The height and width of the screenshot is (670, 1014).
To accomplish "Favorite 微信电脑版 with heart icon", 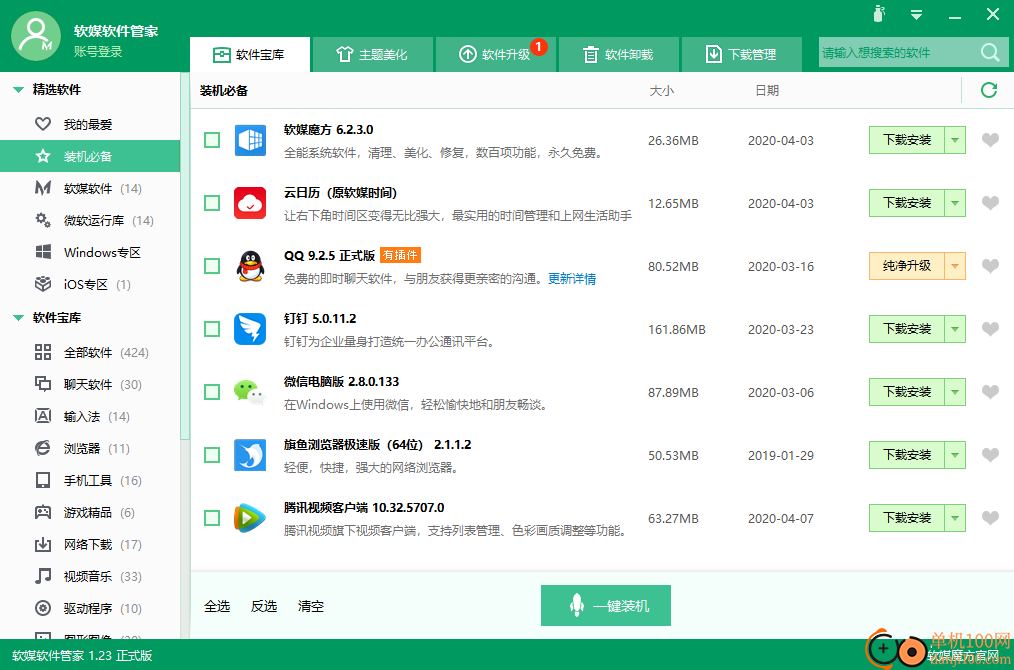I will (x=990, y=391).
